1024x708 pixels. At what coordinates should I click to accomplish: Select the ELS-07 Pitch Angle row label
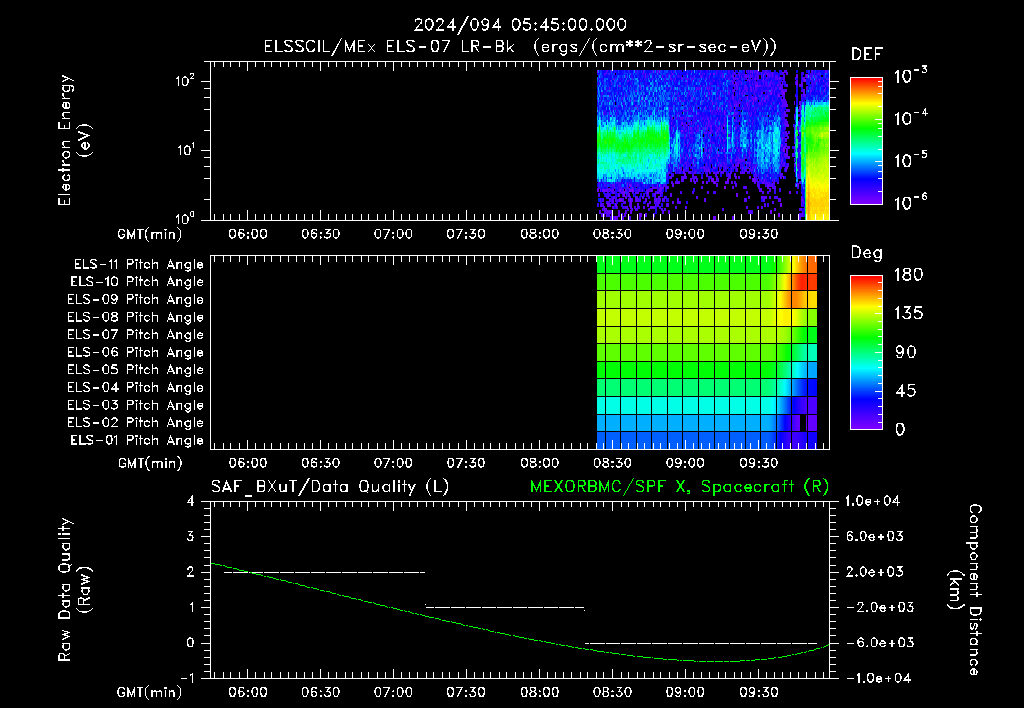135,335
